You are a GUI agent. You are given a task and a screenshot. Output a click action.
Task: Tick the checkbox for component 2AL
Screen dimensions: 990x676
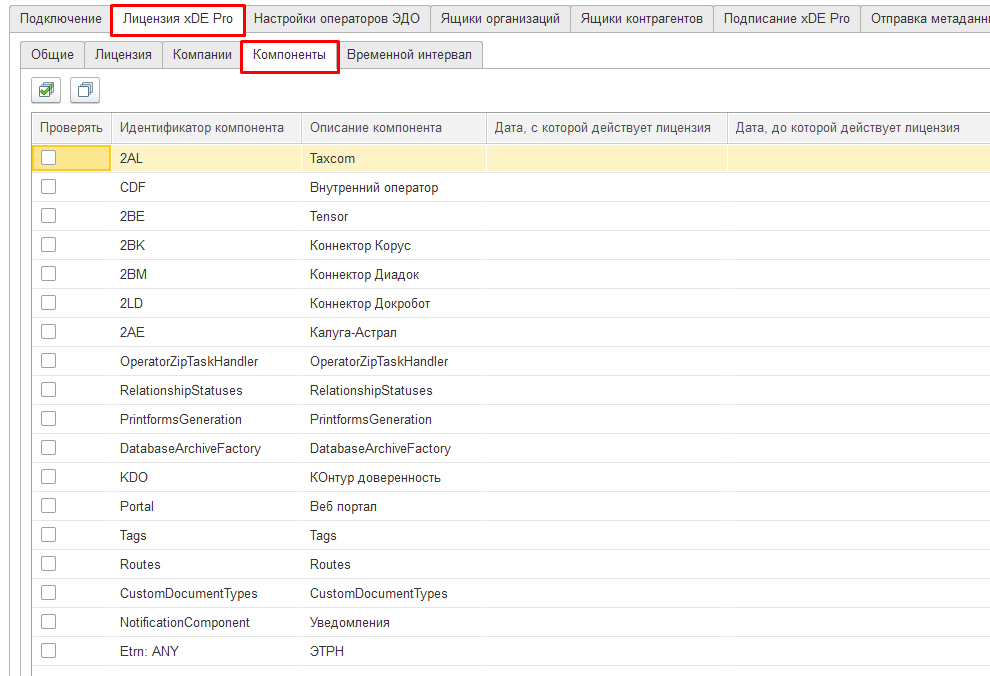[49, 158]
